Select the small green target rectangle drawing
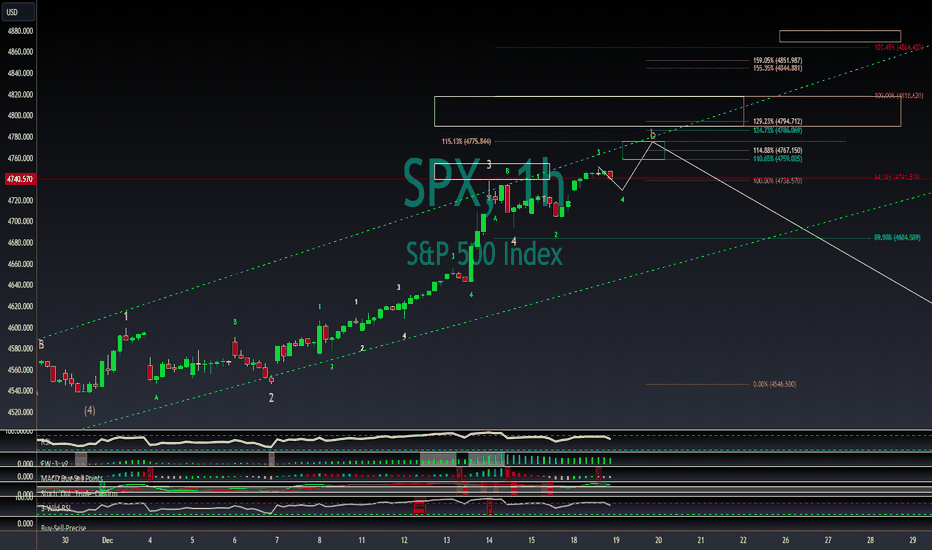 click(643, 150)
